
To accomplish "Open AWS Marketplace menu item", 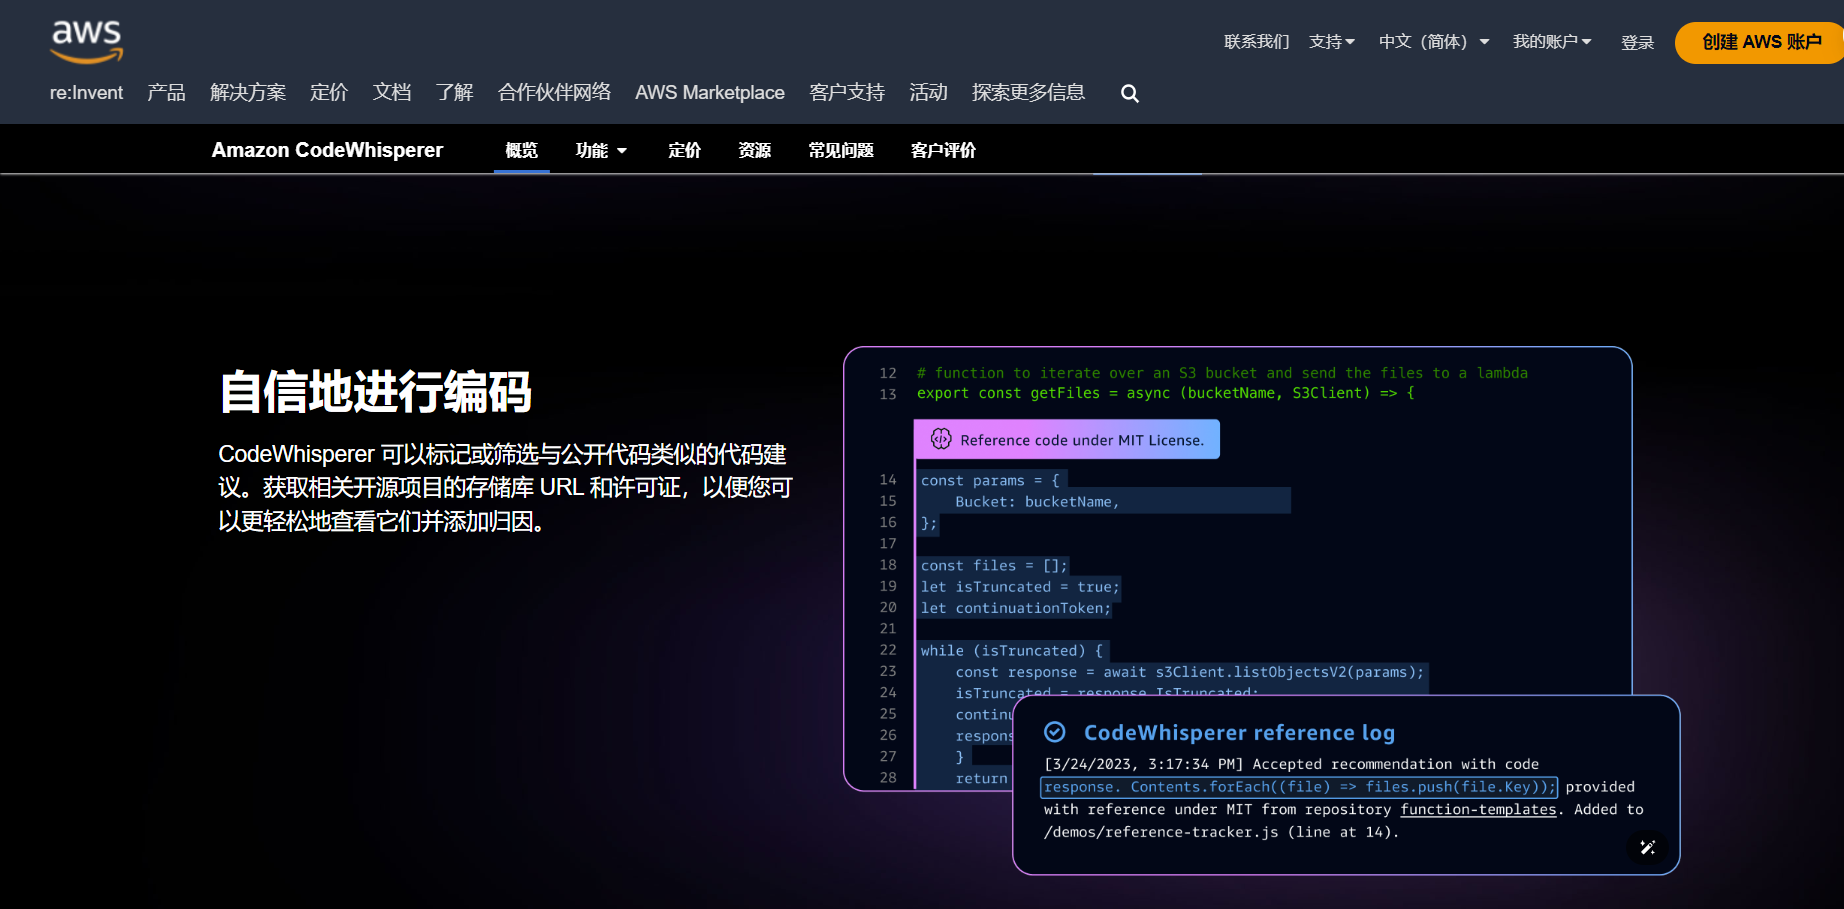I will click(x=710, y=93).
